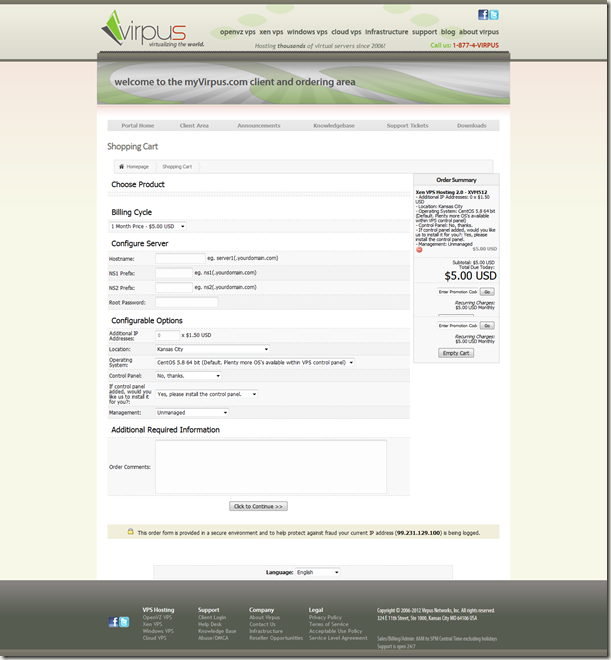The width and height of the screenshot is (611, 660).
Task: Open Abuse/DMCA footer link
Action: 213,638
